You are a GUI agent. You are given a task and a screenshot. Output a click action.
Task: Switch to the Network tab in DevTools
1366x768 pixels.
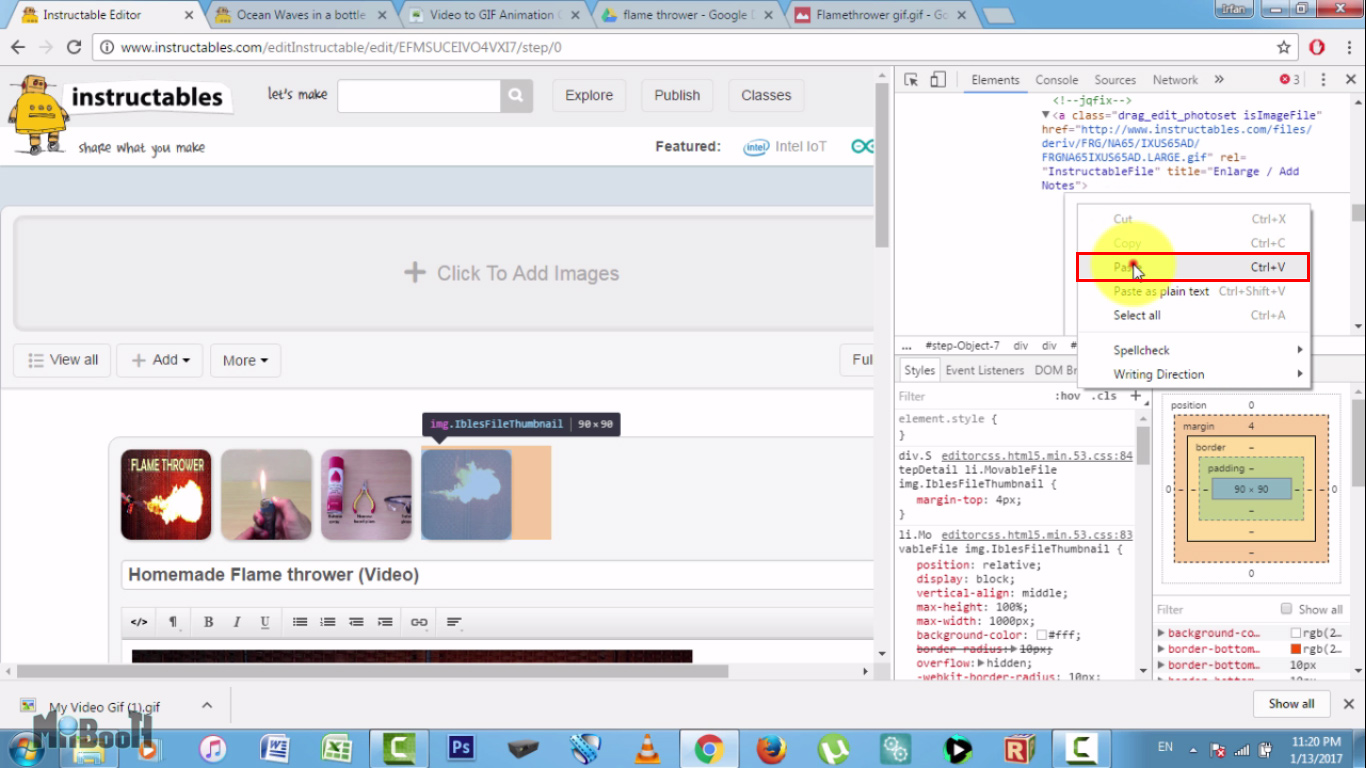[1175, 80]
